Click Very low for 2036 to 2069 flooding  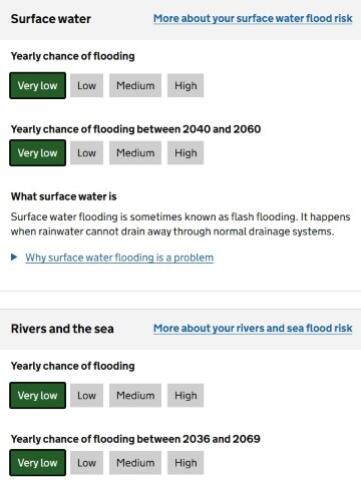38,463
